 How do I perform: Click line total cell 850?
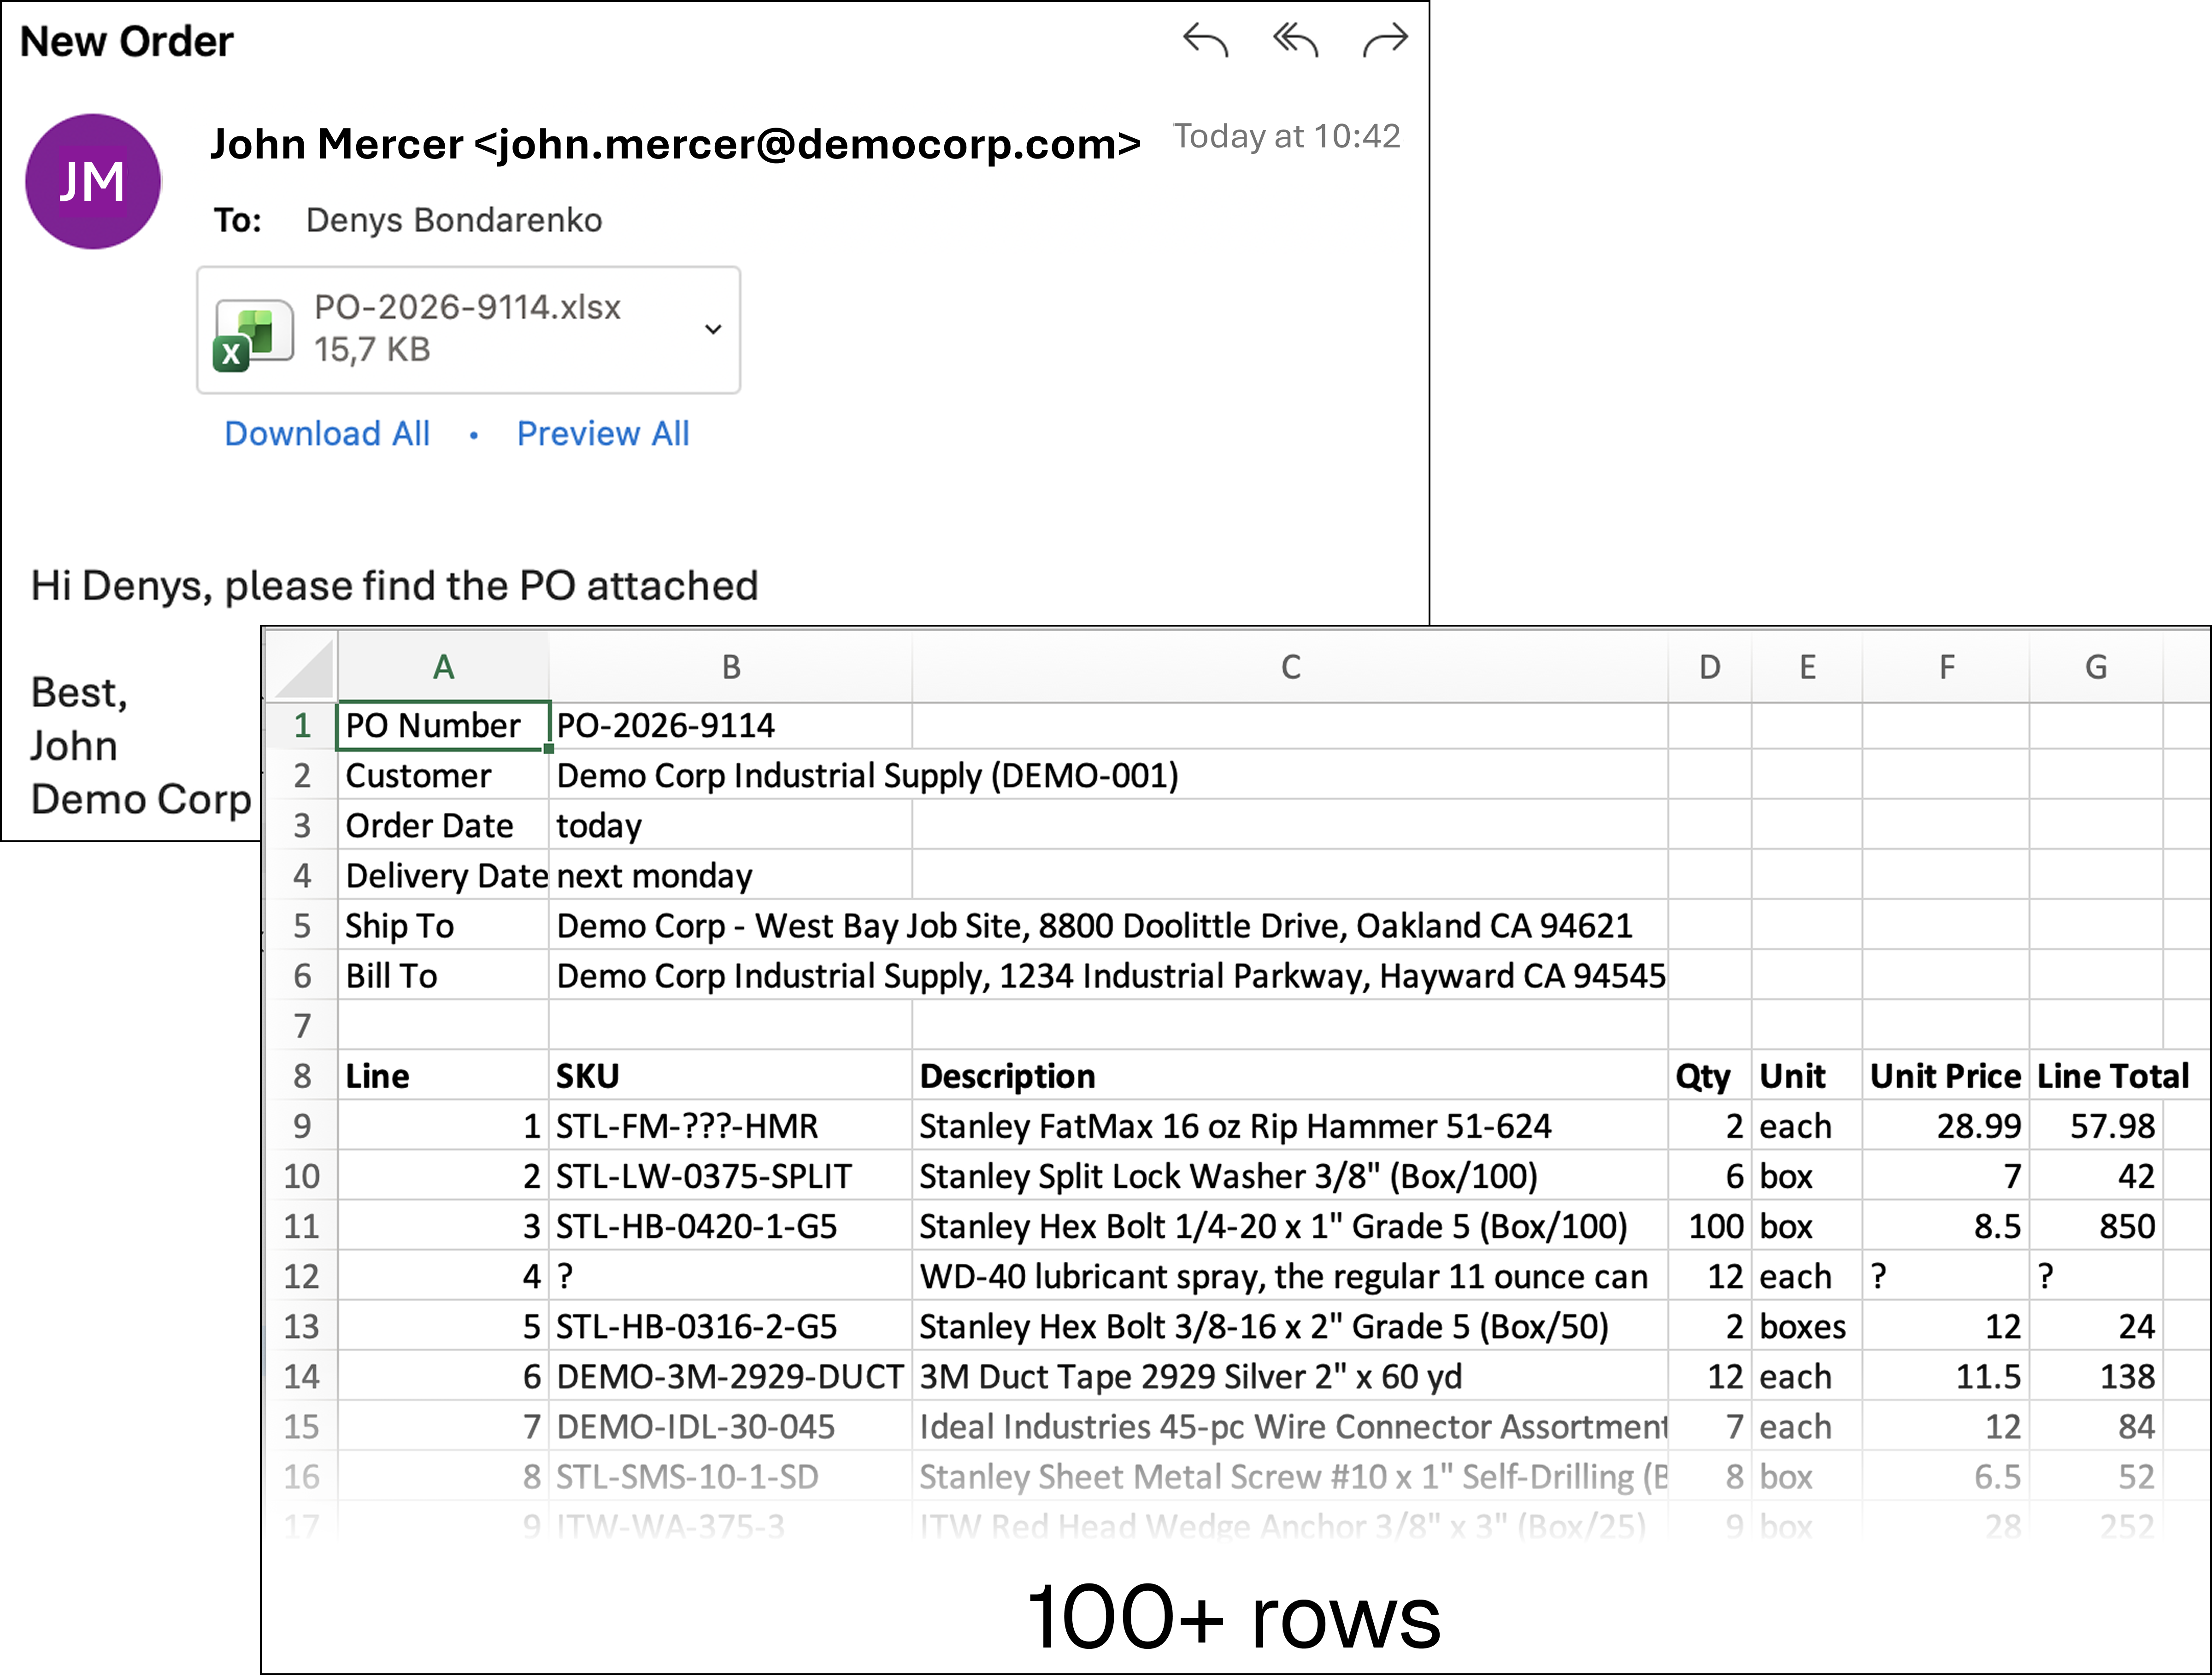pyautogui.click(x=2096, y=1225)
